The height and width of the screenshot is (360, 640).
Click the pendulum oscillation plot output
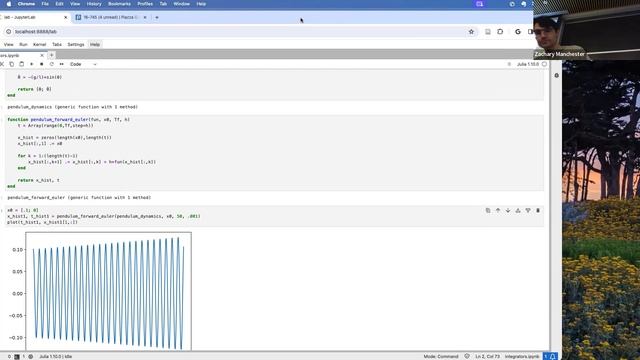[x=109, y=291]
